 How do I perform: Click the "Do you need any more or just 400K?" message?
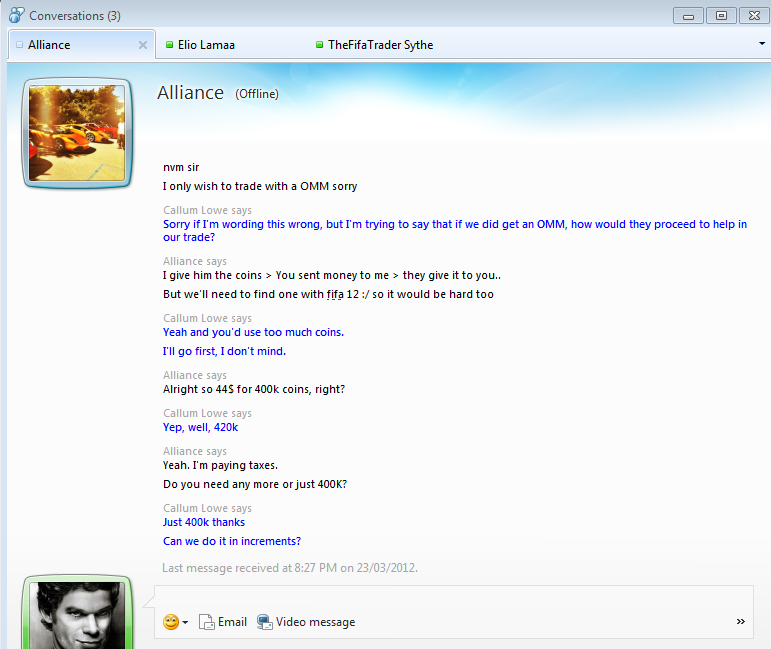[255, 484]
